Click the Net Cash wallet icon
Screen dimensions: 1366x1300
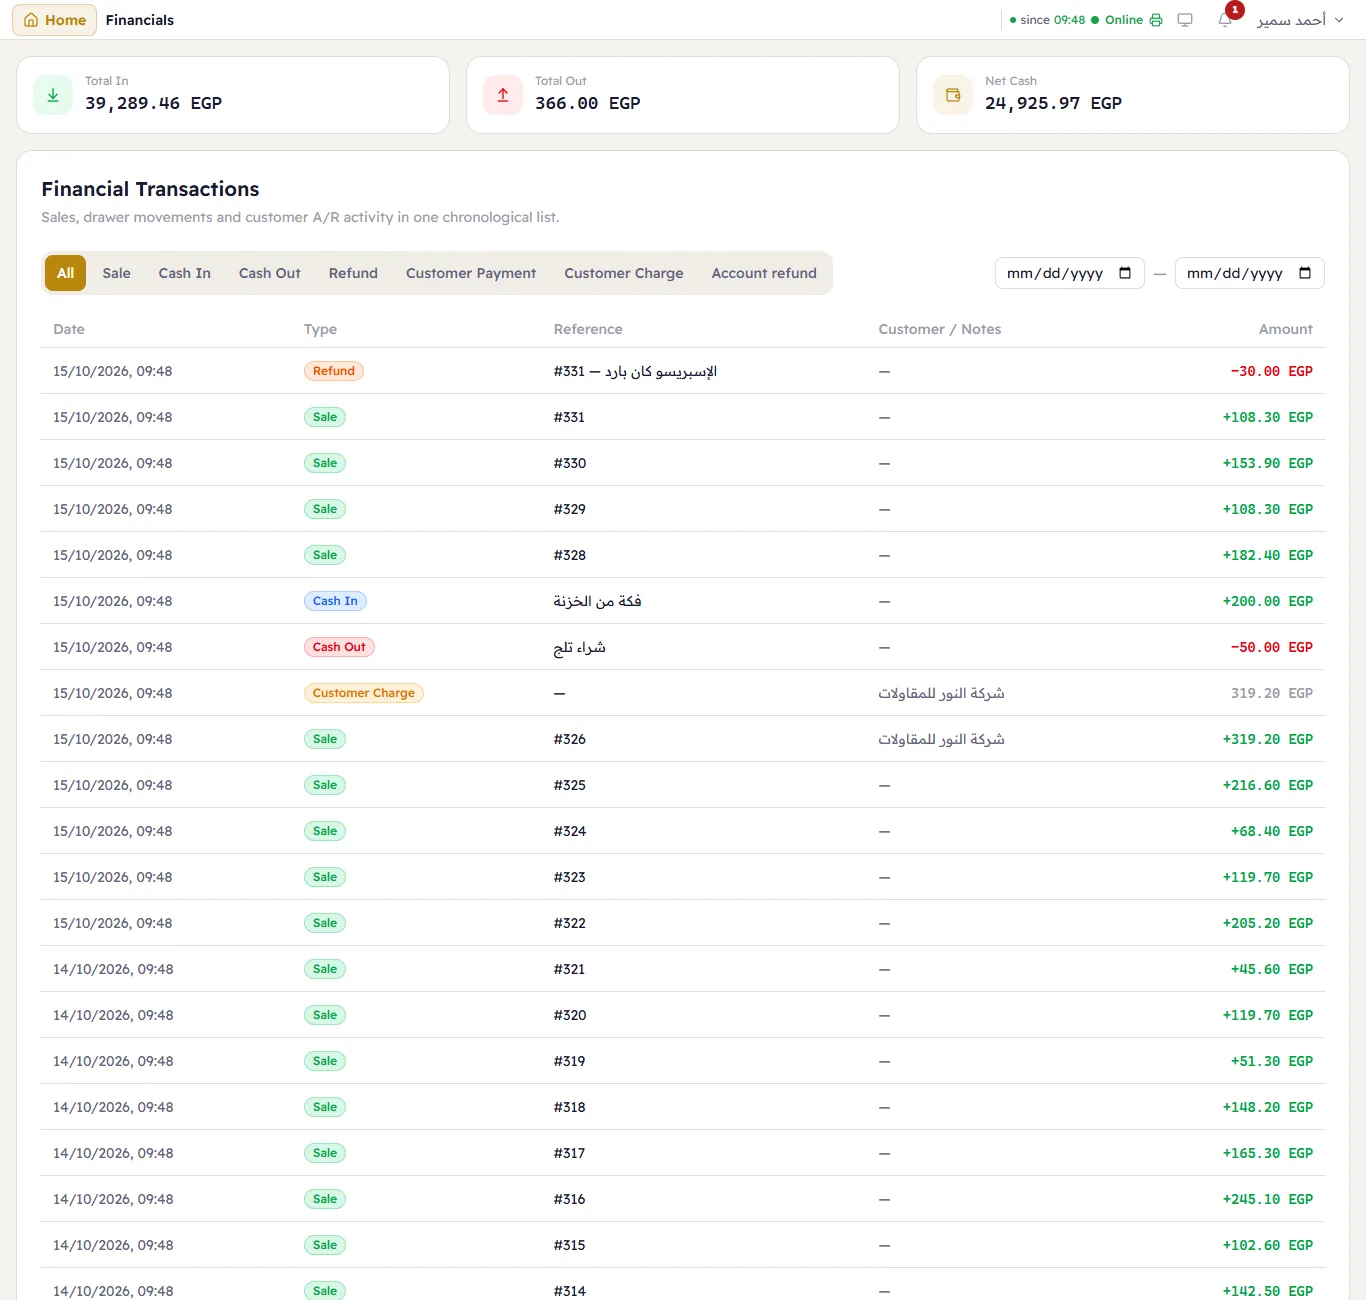click(953, 95)
